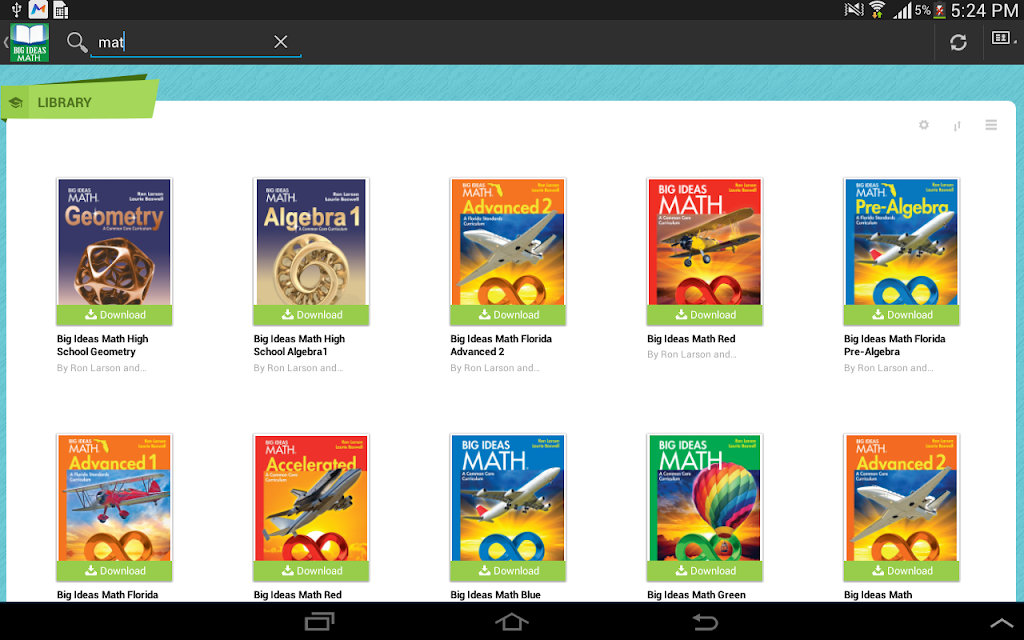Click title 'Big Ideas Math Green'
Screen dimensions: 1024x640
[x=696, y=595]
